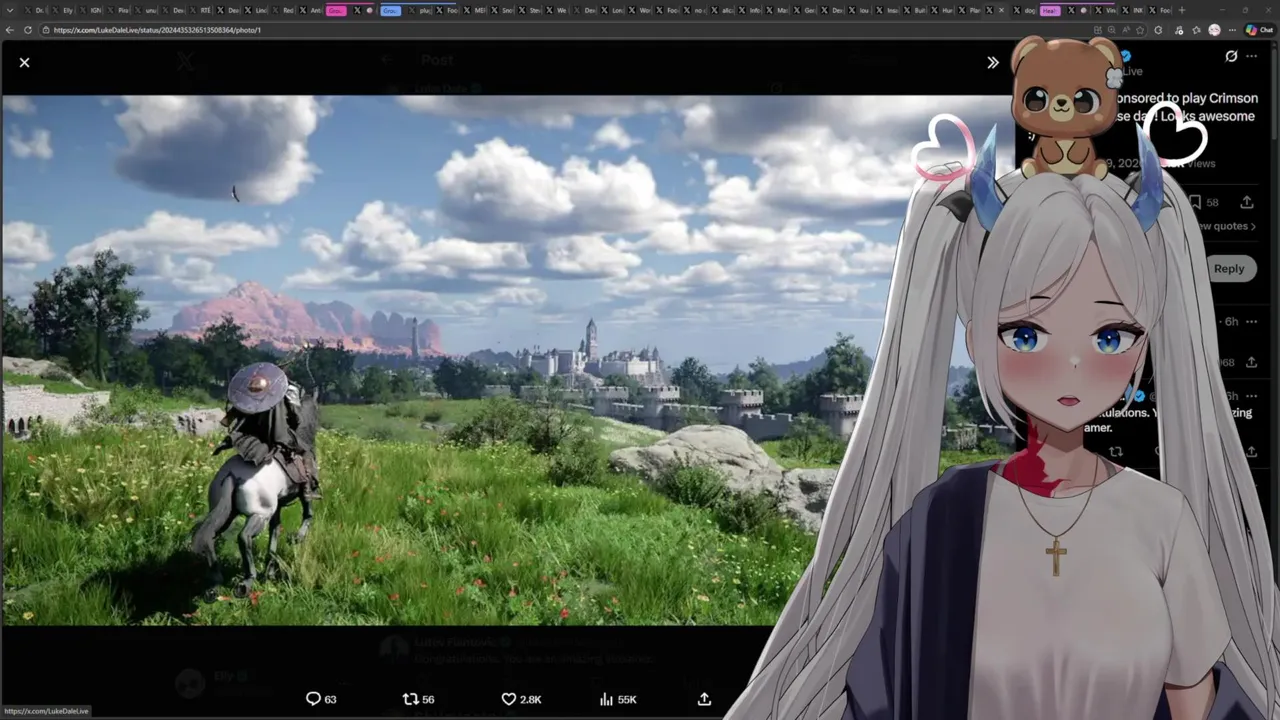This screenshot has width=1280, height=720.
Task: Switch to the MEI tab
Action: tap(474, 10)
